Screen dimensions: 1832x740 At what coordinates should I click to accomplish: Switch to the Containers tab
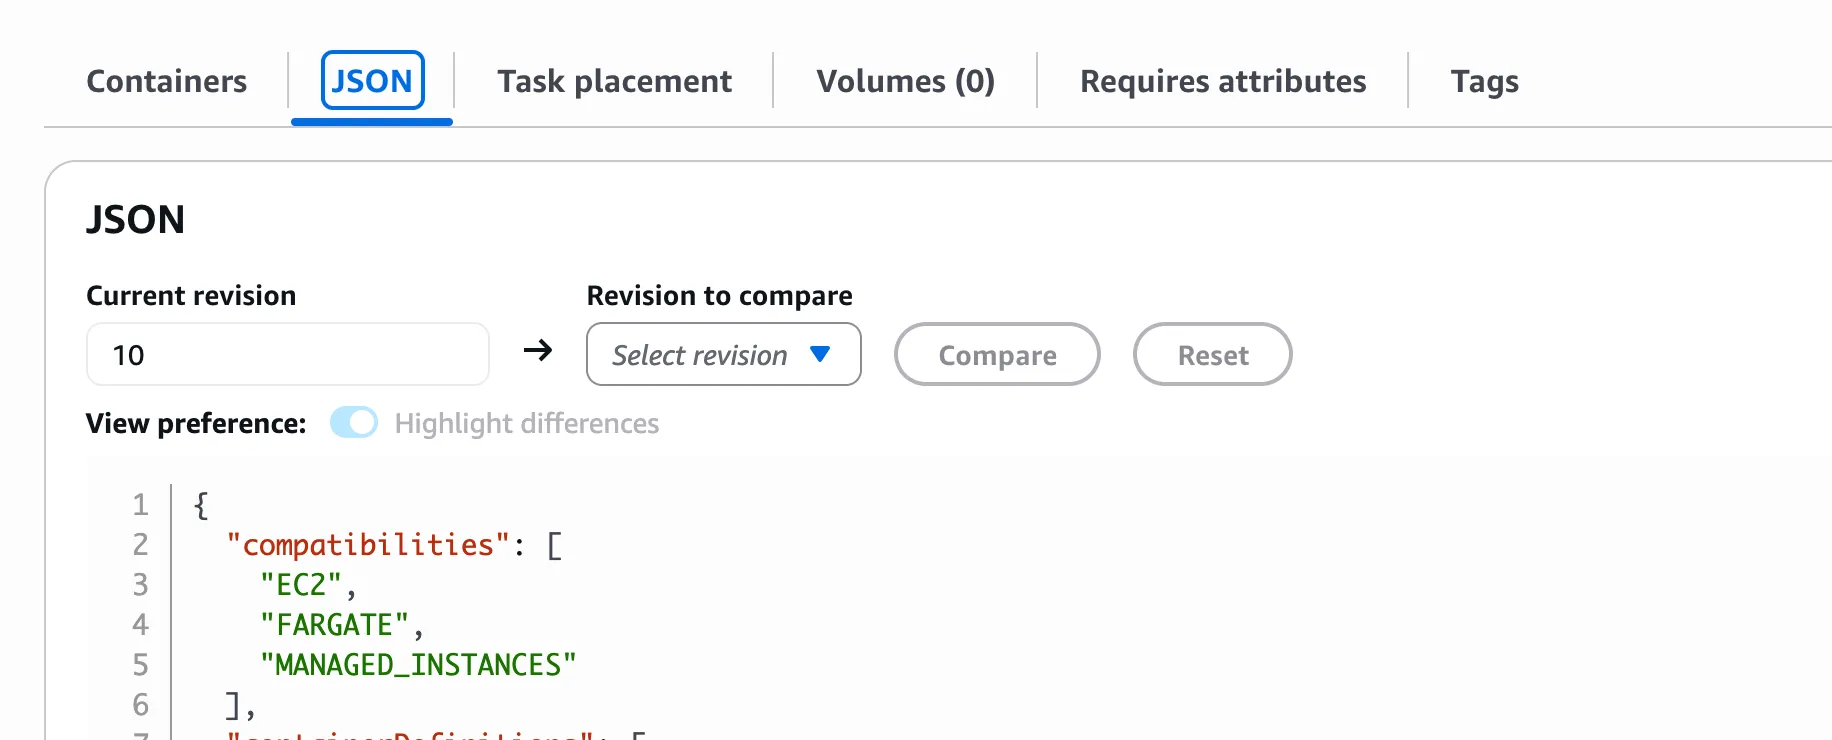point(167,81)
